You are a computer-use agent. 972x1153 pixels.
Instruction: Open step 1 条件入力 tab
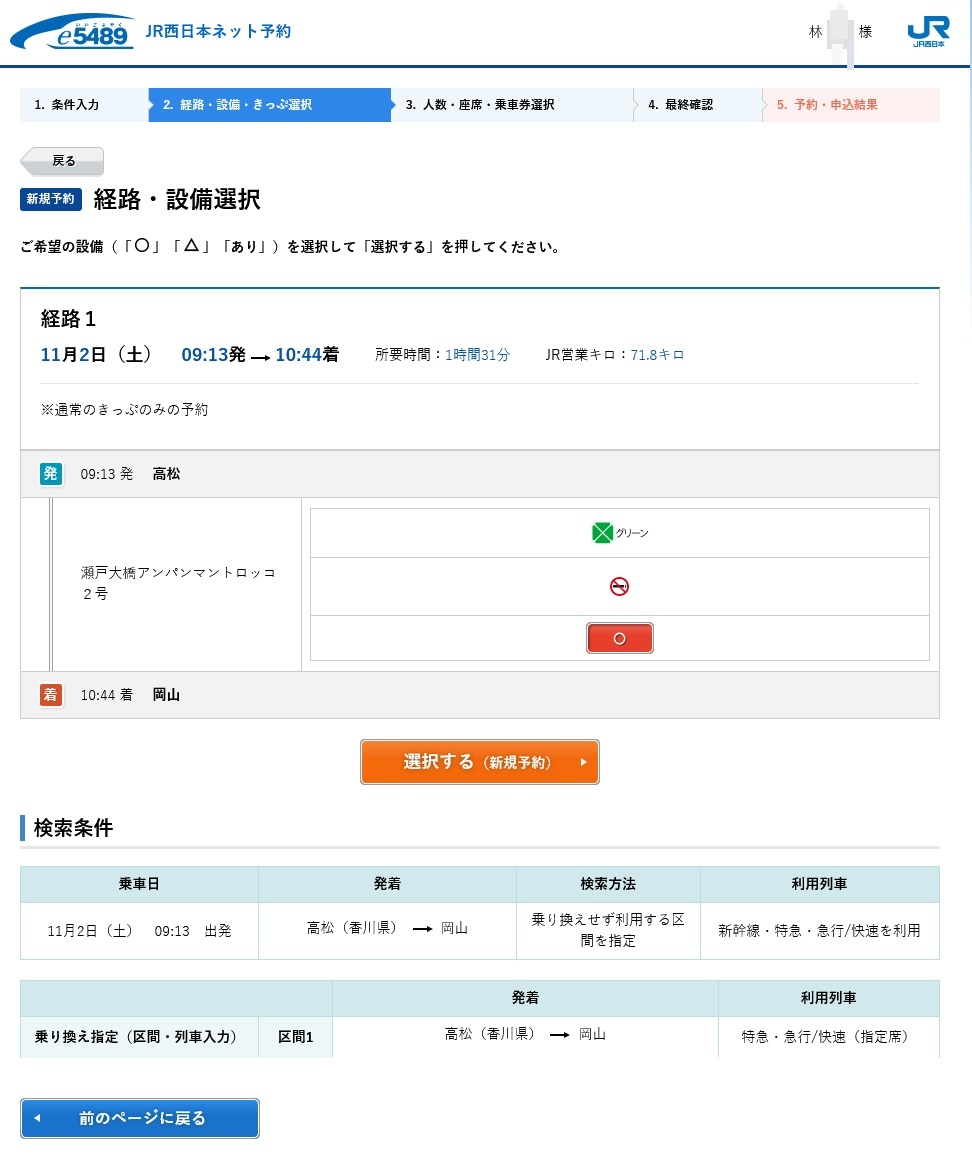pos(83,105)
